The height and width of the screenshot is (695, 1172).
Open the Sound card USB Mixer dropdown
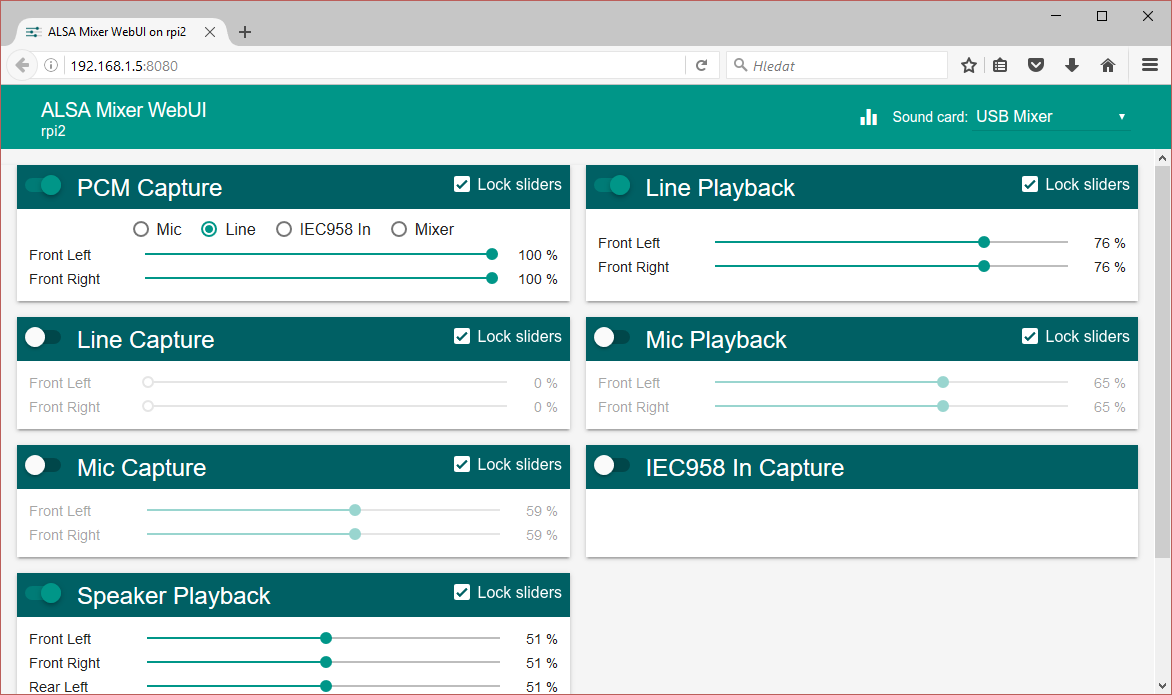[1051, 117]
